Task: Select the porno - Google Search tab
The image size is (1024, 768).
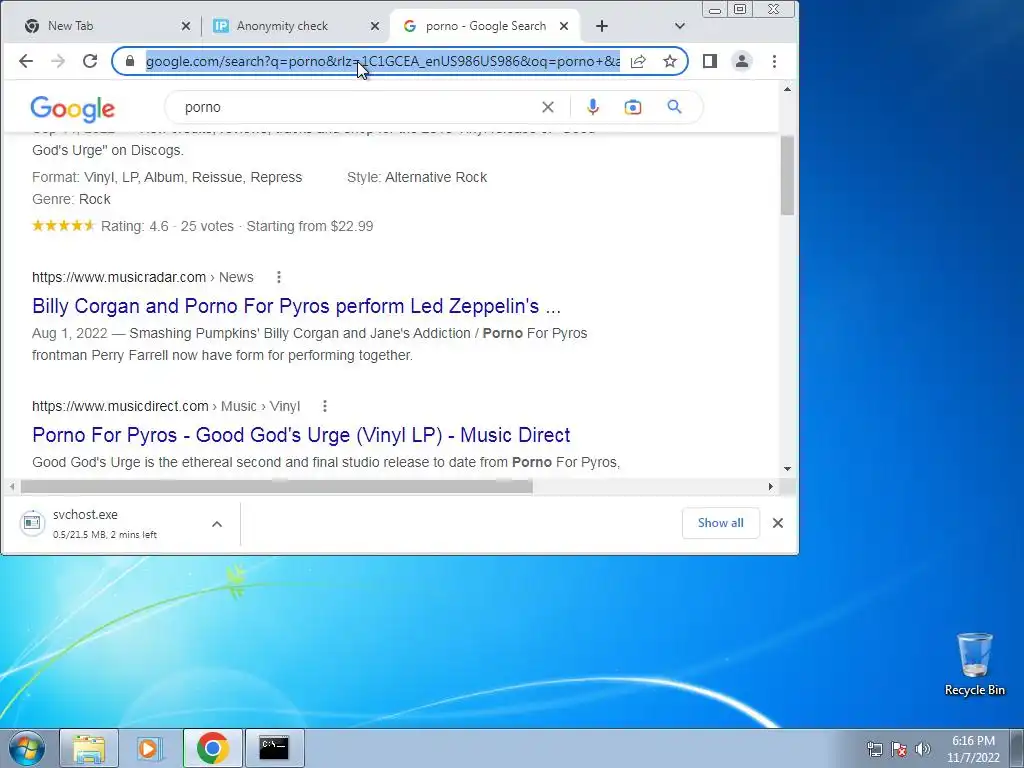Action: [485, 26]
